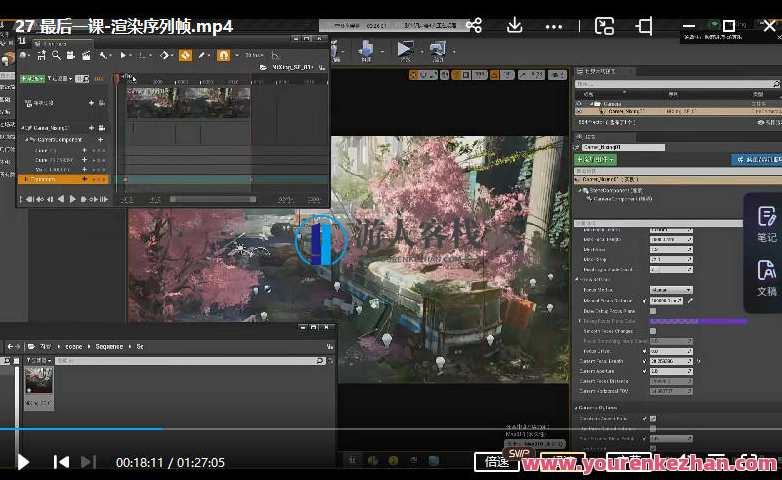Add a section to the camera cuts track
This screenshot has height=480, width=782.
coord(91,103)
